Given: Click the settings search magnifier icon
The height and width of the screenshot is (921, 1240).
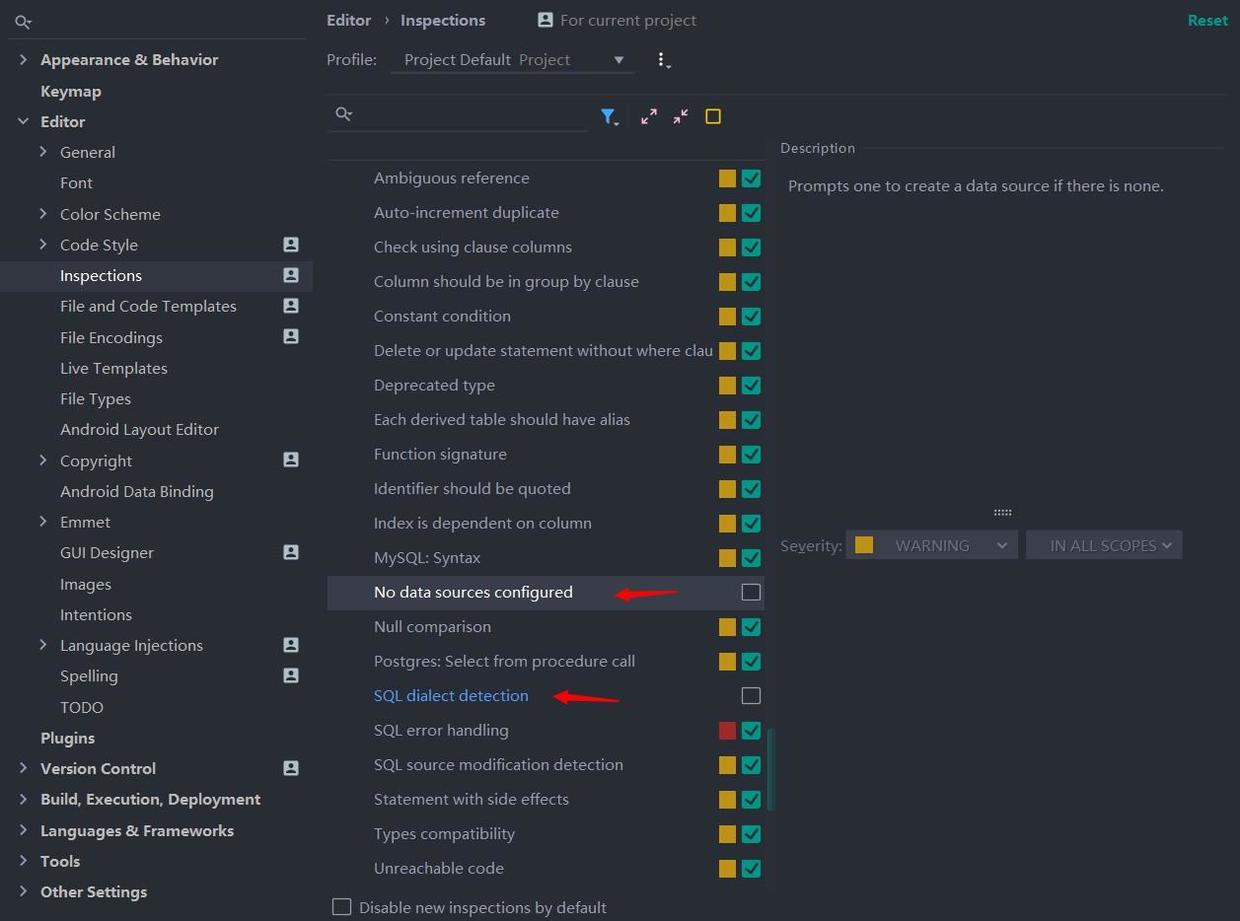Looking at the screenshot, I should (x=23, y=21).
